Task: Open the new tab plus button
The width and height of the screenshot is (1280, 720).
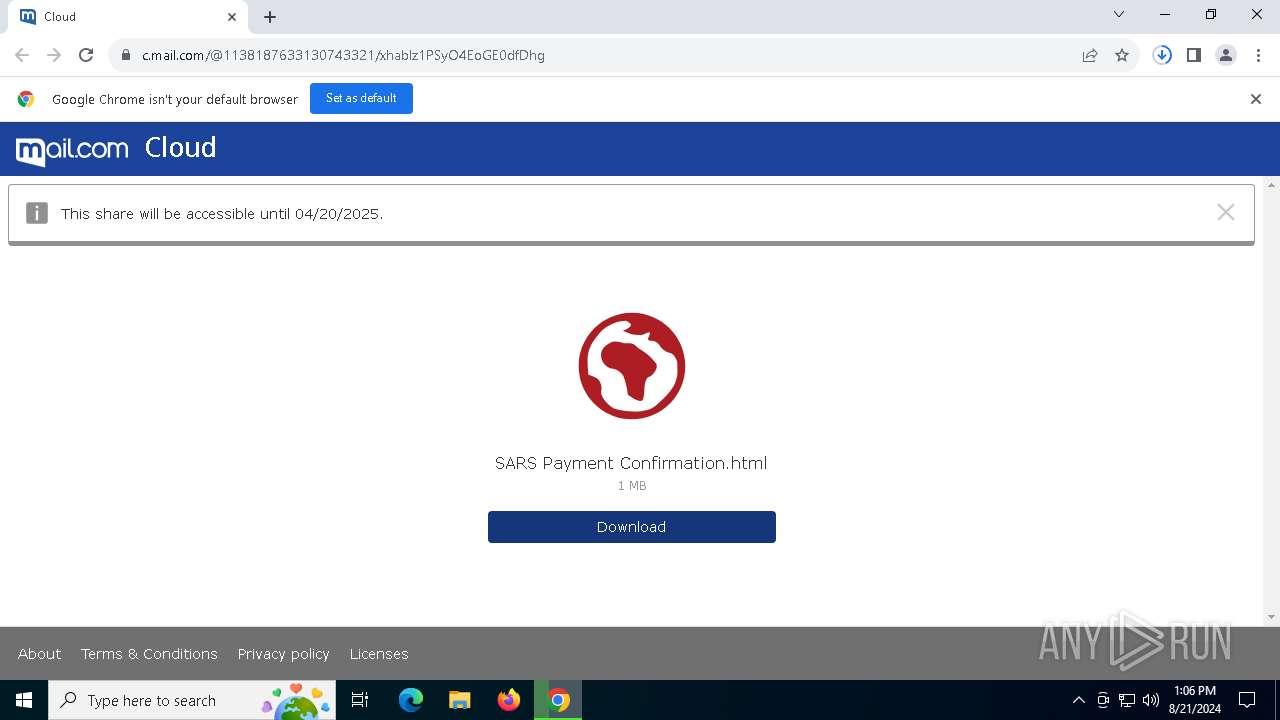Action: click(x=270, y=17)
